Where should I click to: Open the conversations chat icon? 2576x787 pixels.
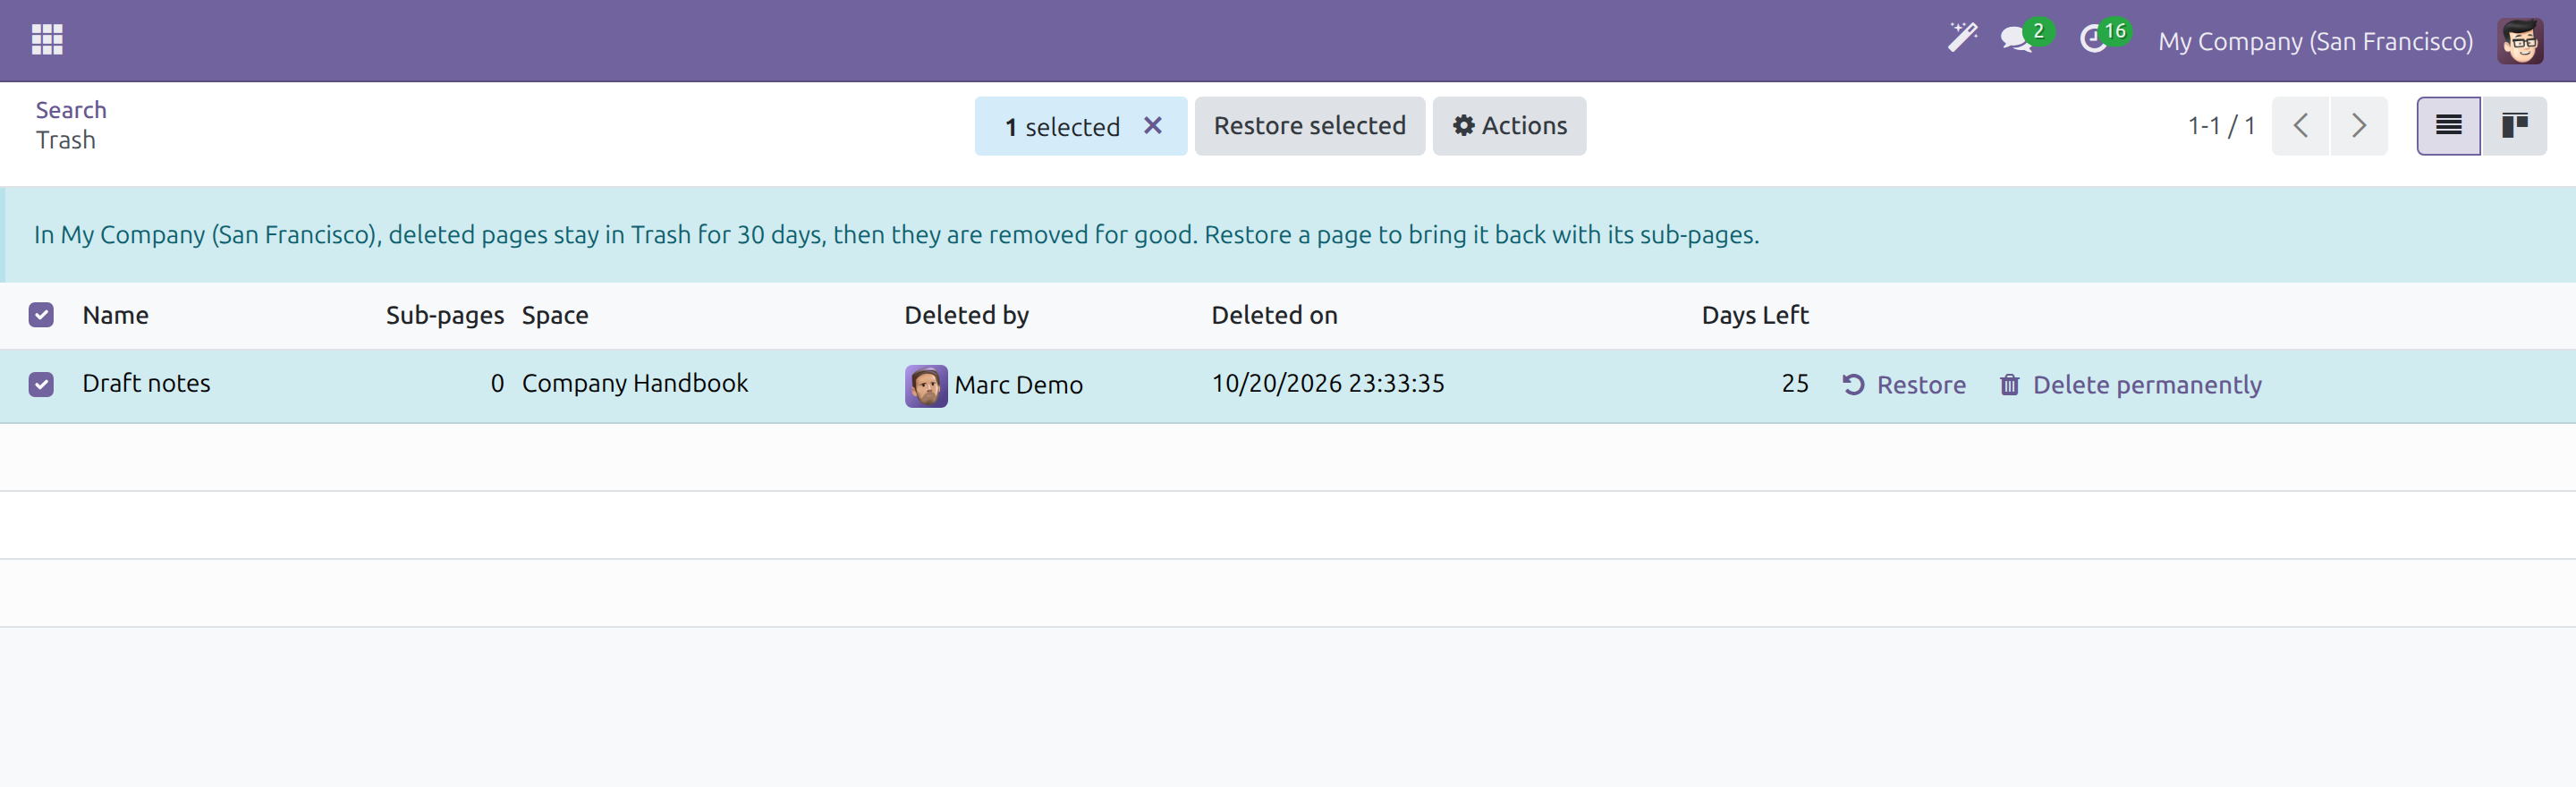2017,40
